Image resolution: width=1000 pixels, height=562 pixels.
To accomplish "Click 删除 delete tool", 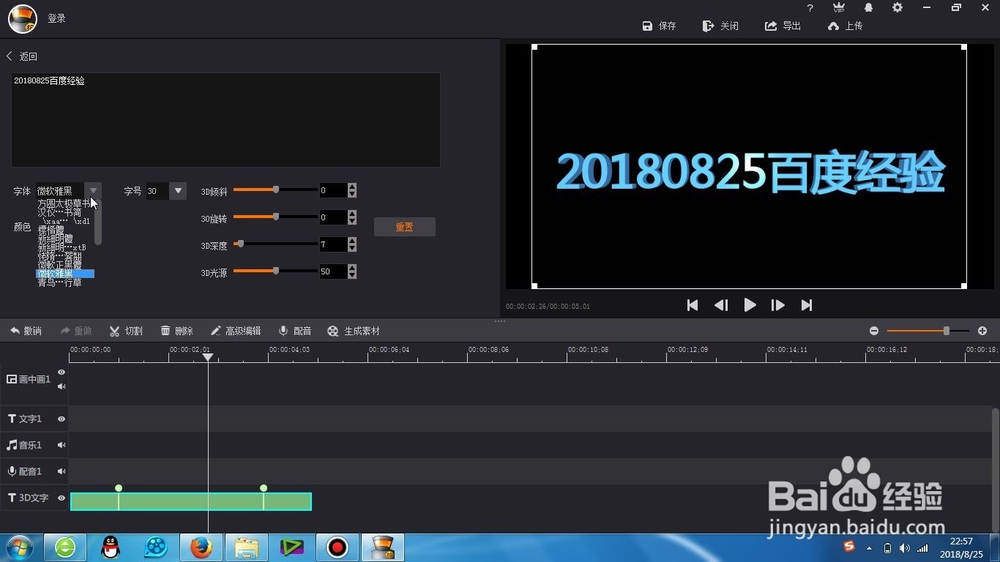I will coord(177,331).
